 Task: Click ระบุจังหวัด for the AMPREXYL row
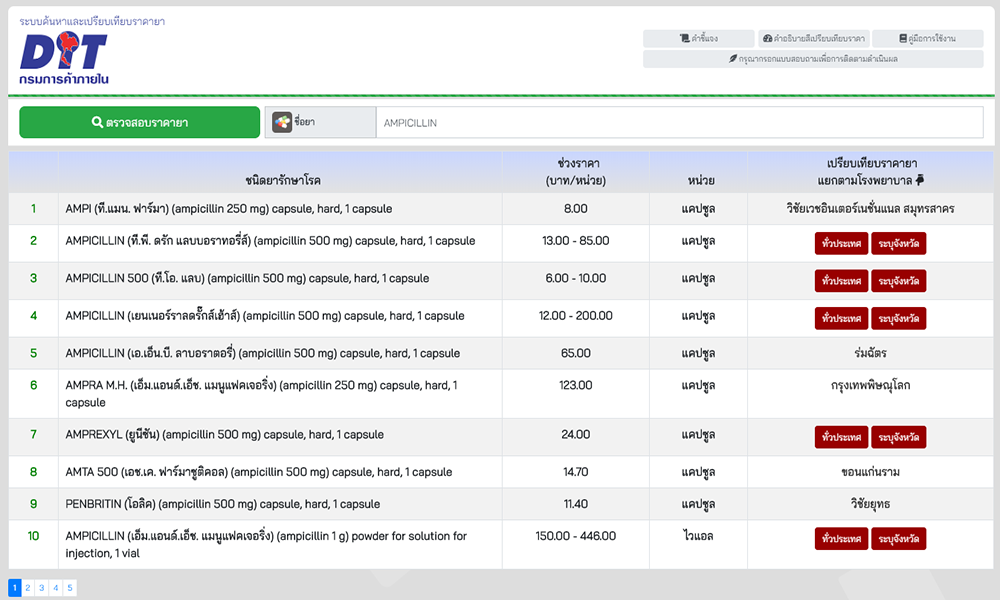coord(899,437)
